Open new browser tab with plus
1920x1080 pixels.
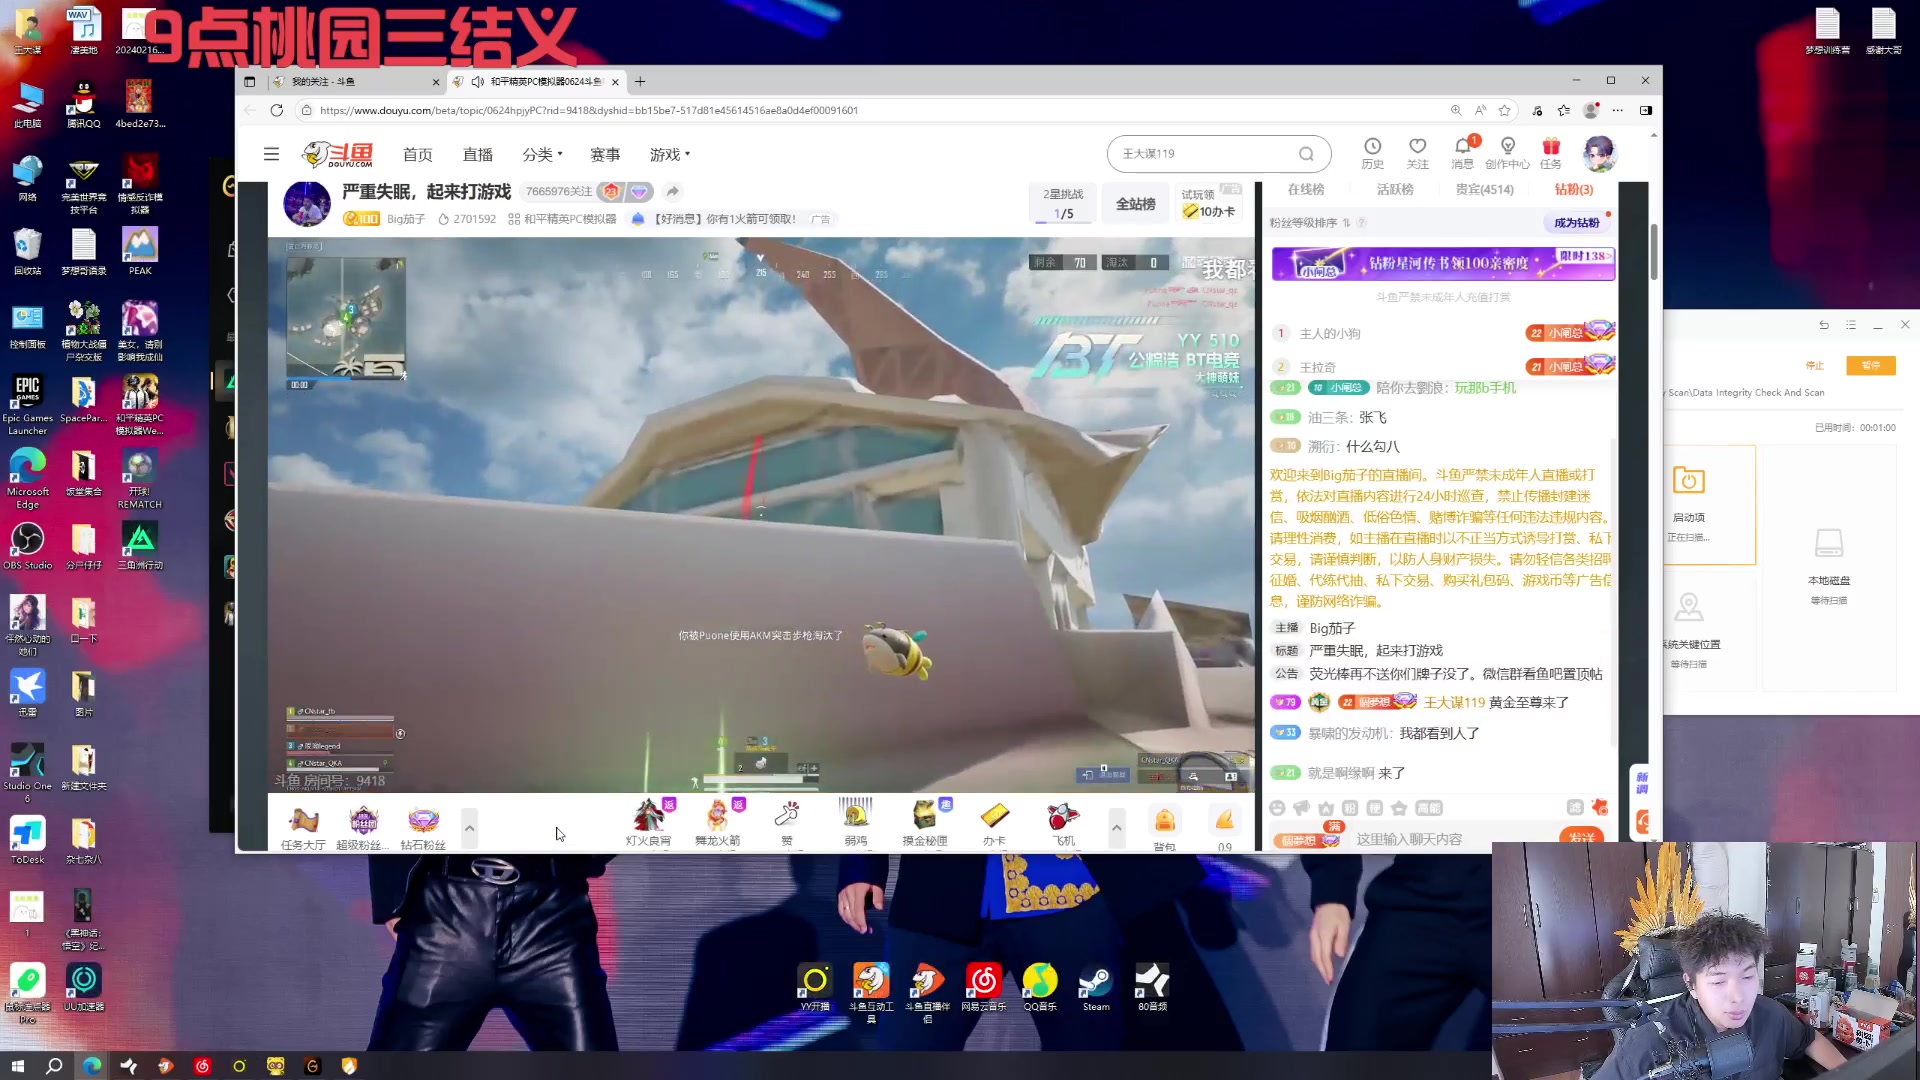point(640,82)
